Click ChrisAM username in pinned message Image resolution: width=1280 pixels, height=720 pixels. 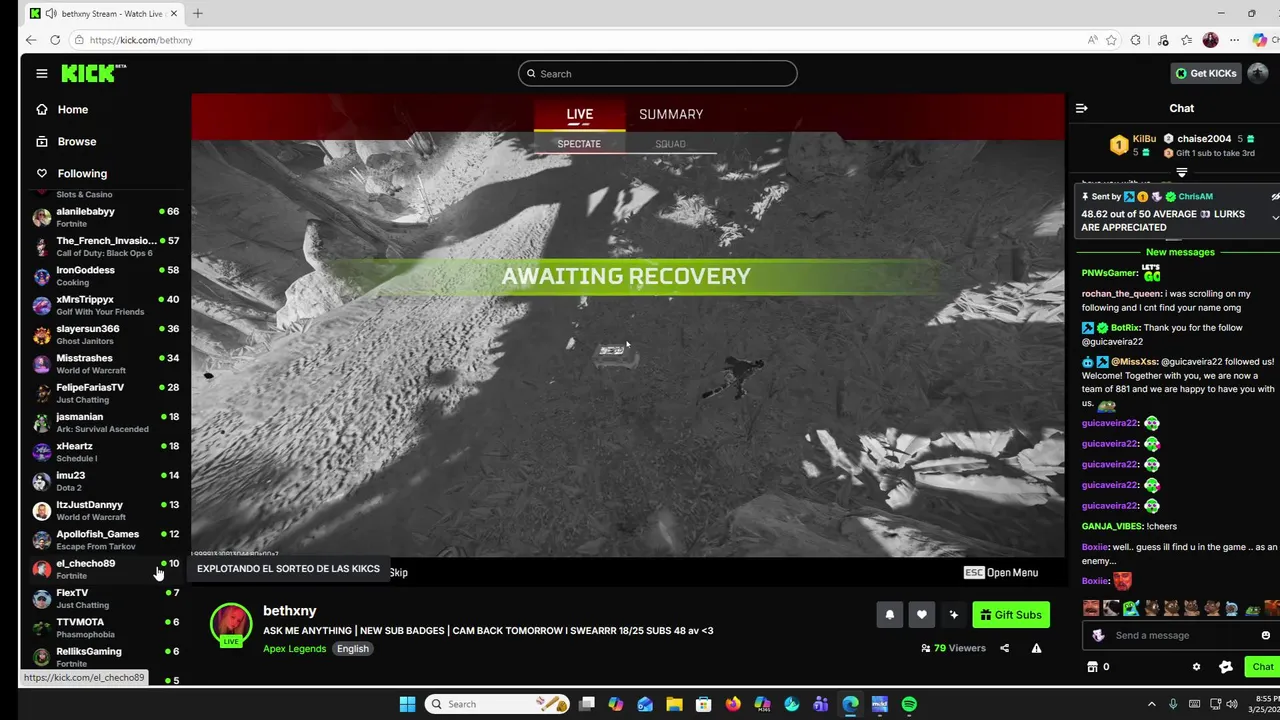tap(1195, 197)
